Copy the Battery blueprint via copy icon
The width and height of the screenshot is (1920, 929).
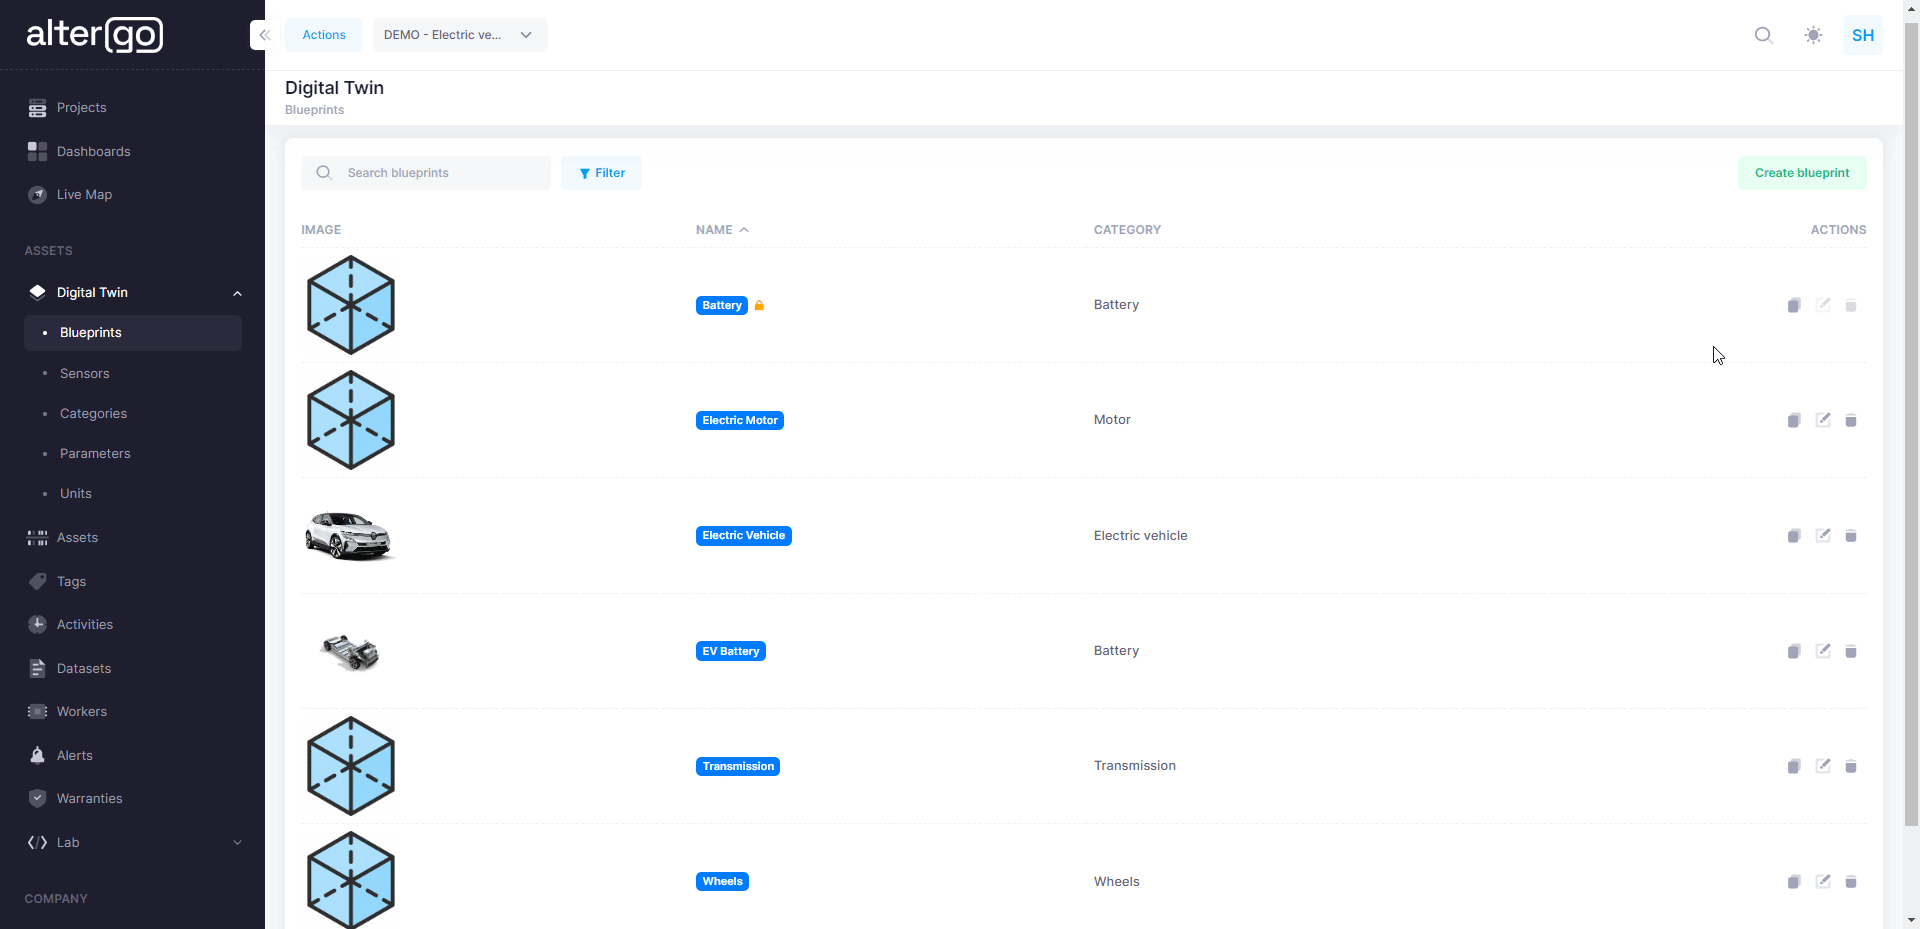click(x=1793, y=306)
